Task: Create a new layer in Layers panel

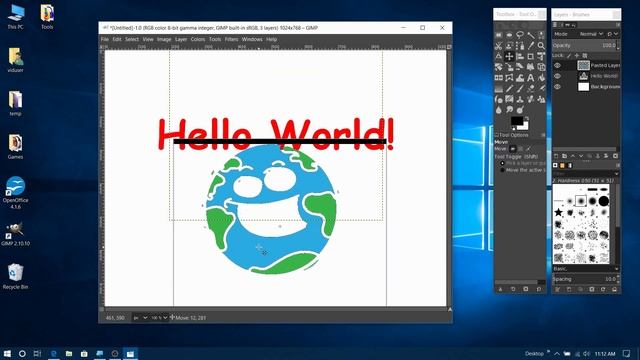Action: point(556,156)
